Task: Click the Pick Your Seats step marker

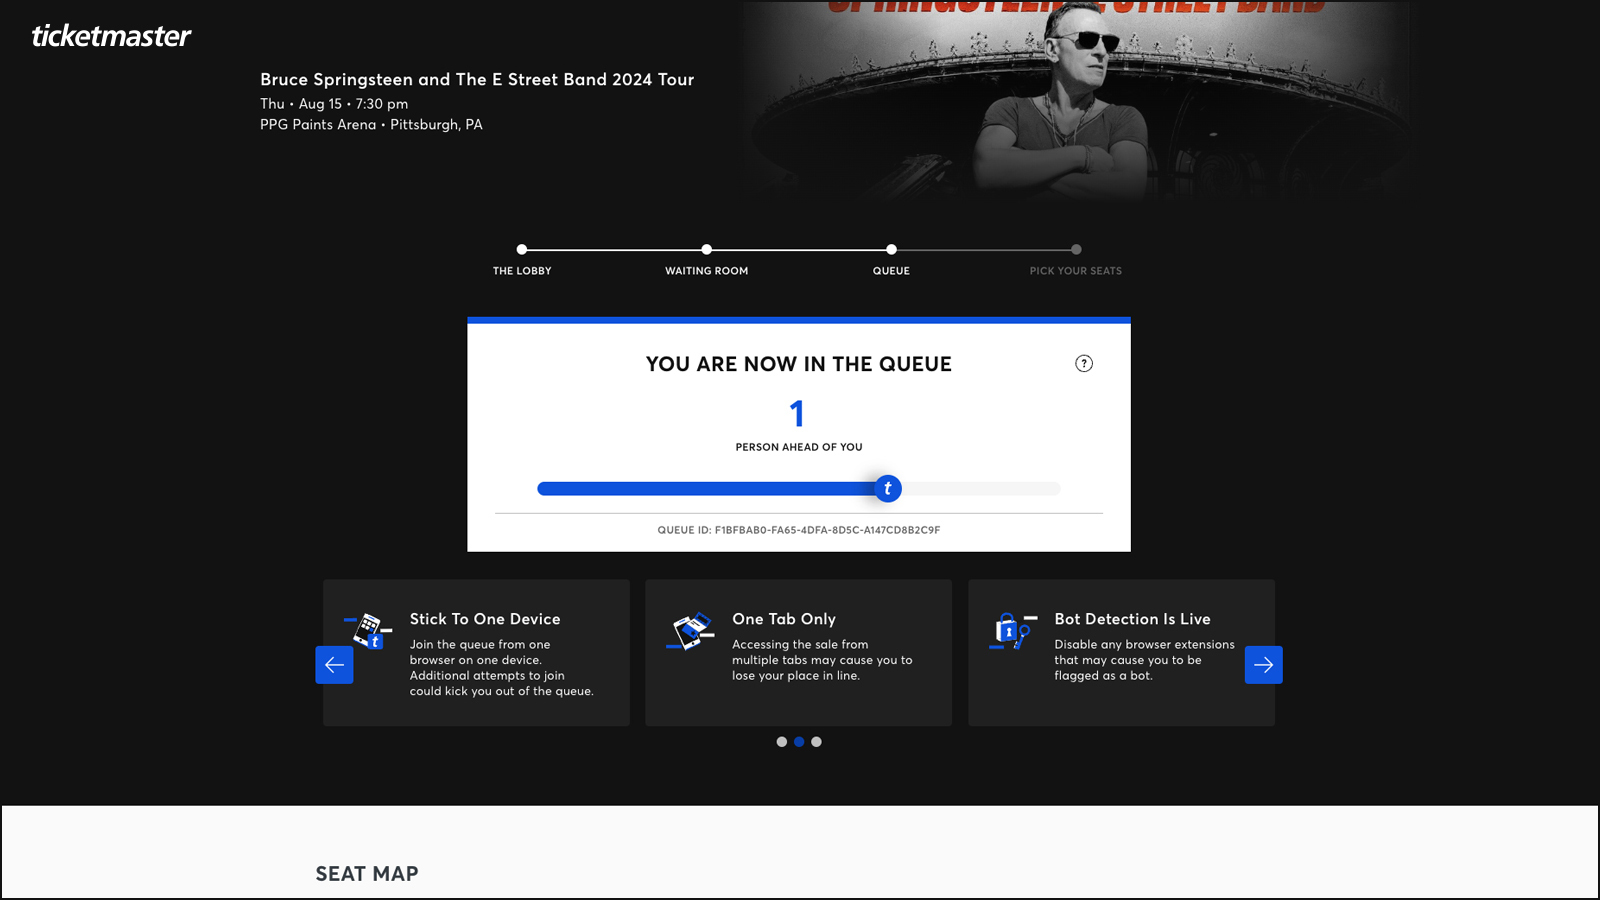Action: 1076,250
